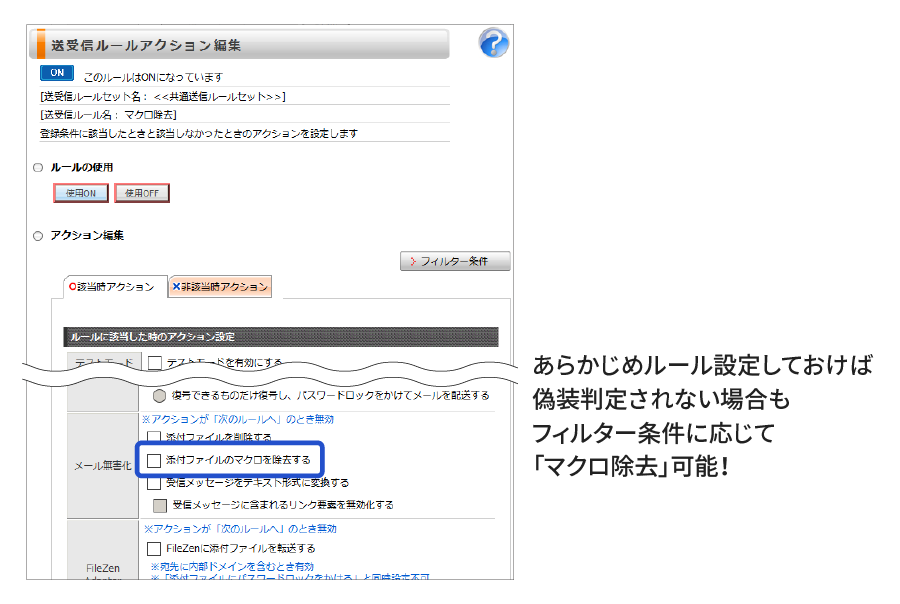Check the 添付ファイルを削除する box
This screenshot has height=604, width=900.
154,437
